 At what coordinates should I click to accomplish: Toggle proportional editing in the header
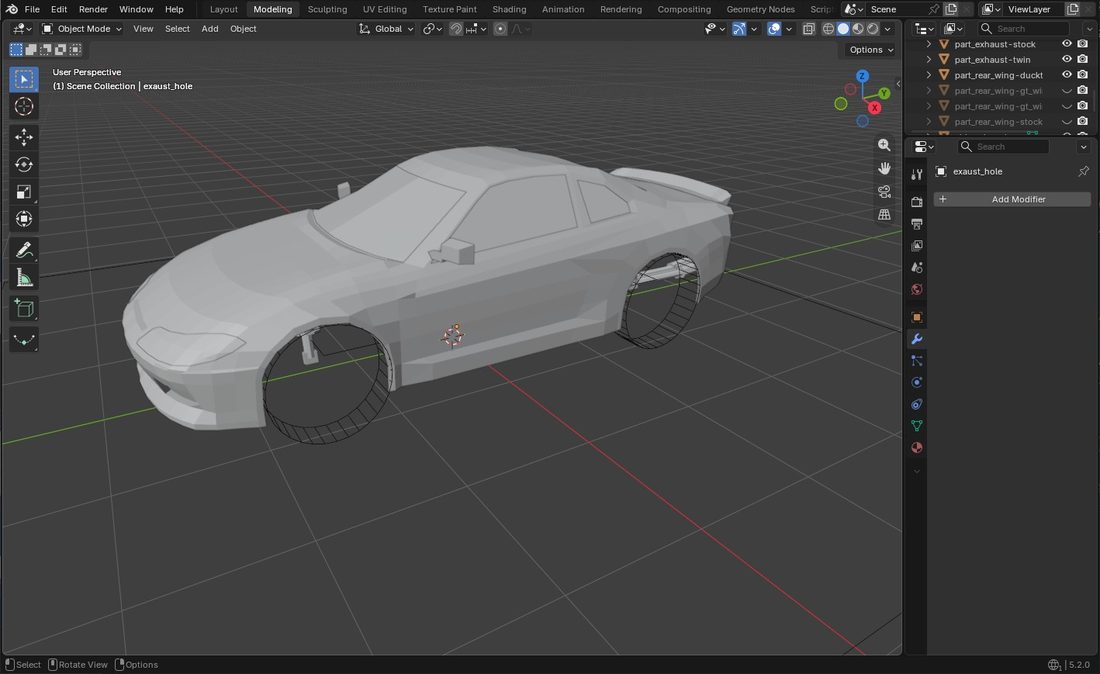click(x=500, y=29)
